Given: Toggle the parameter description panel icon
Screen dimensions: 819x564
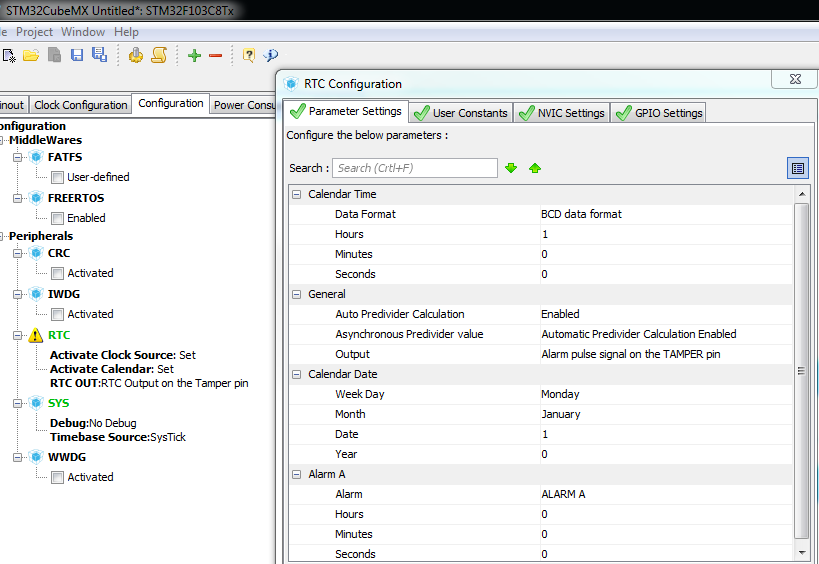Looking at the screenshot, I should click(x=798, y=168).
